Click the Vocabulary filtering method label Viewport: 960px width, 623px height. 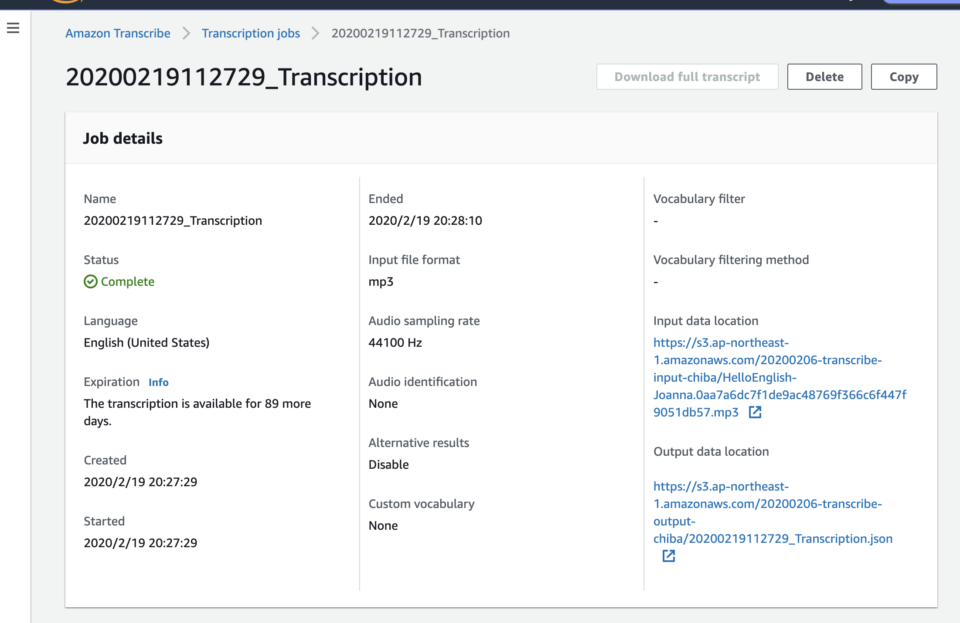(x=731, y=260)
